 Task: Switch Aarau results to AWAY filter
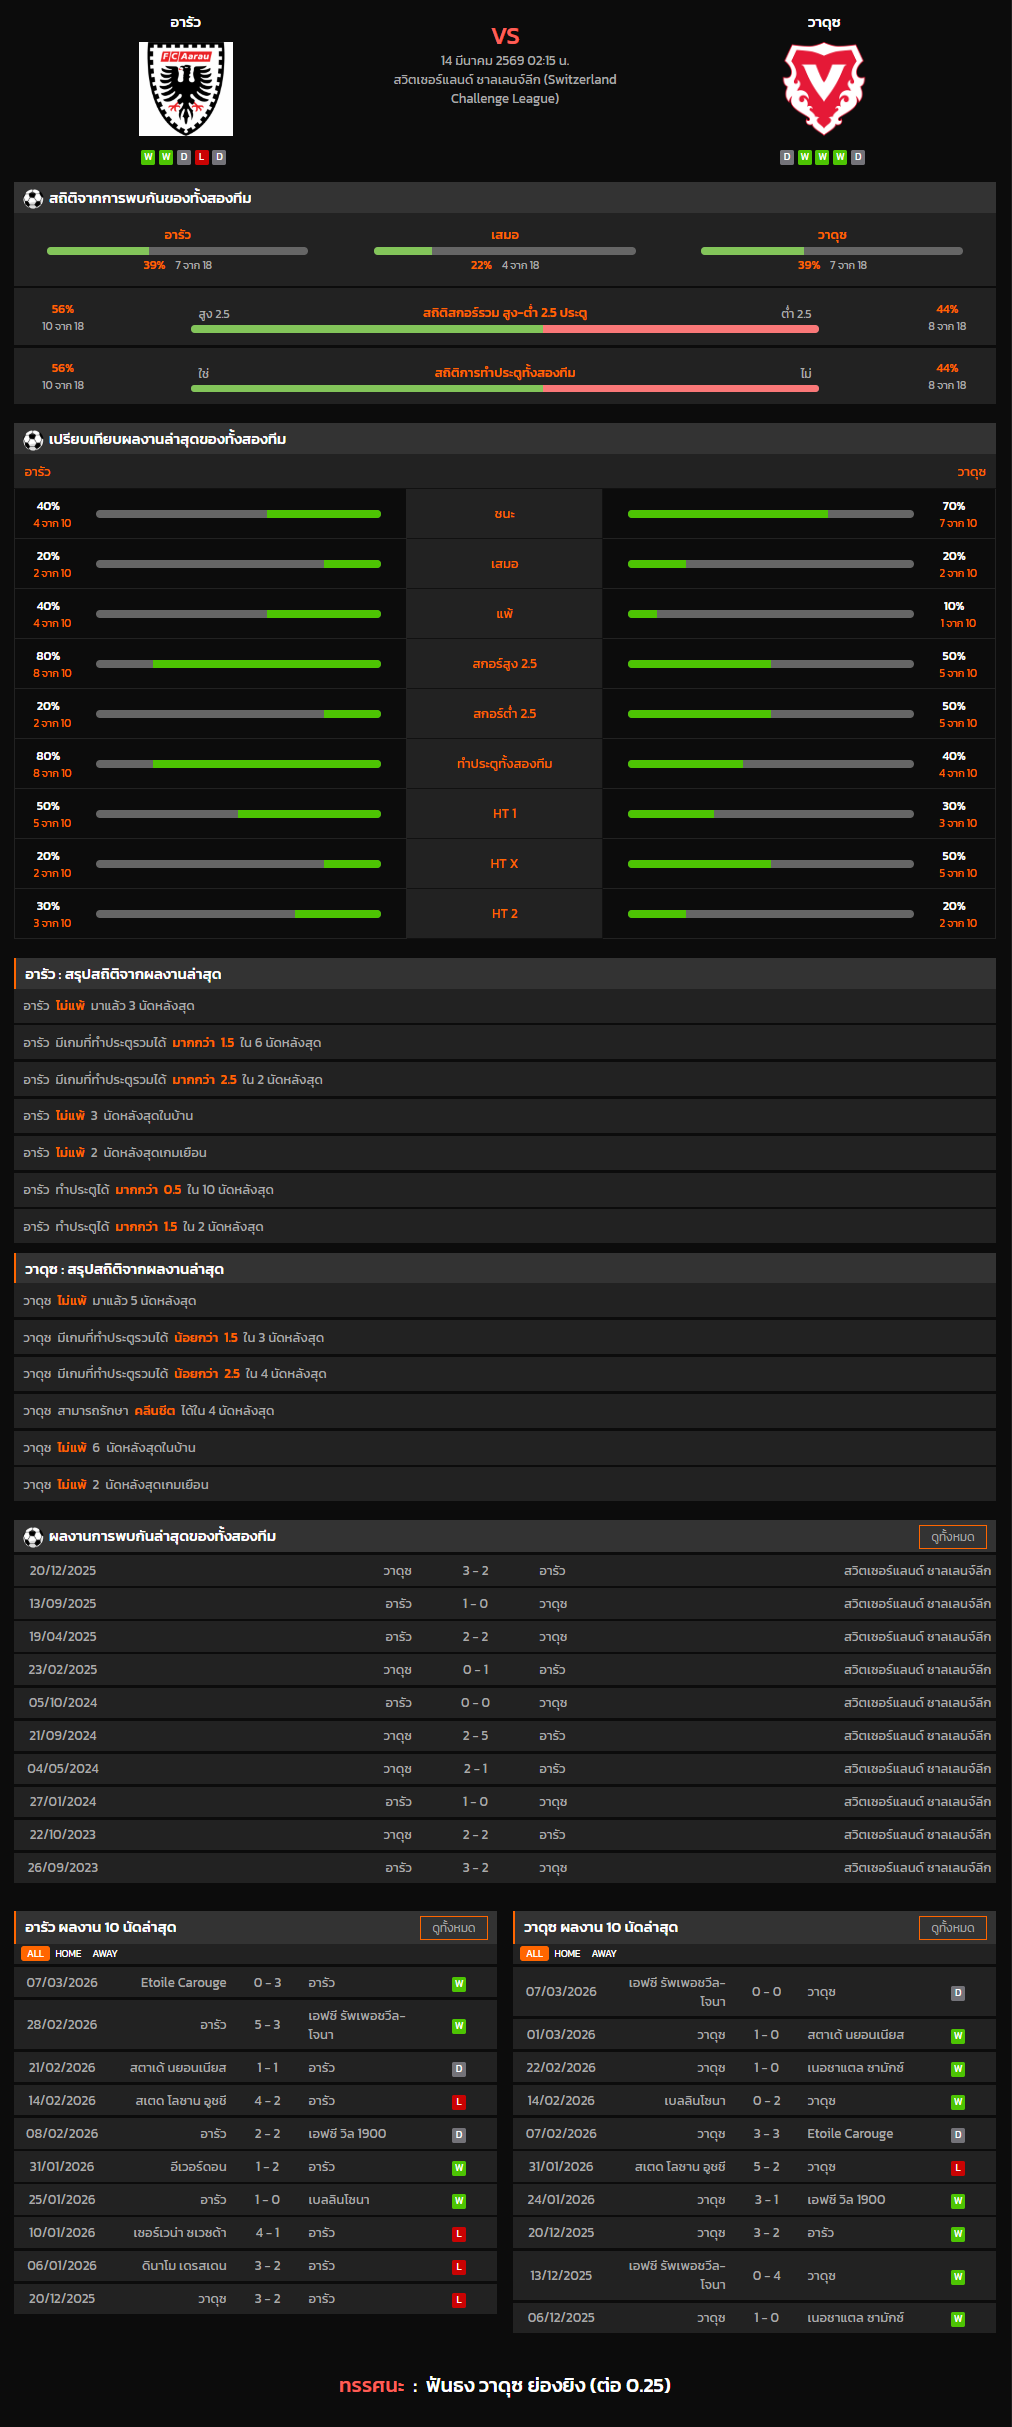click(x=105, y=1954)
